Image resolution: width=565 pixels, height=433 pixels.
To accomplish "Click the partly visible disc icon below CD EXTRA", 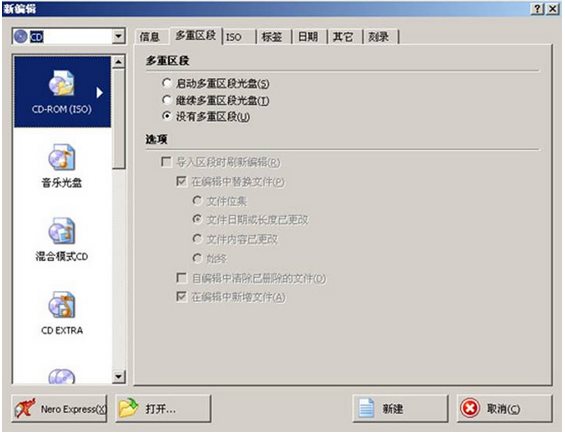I will coord(62,376).
